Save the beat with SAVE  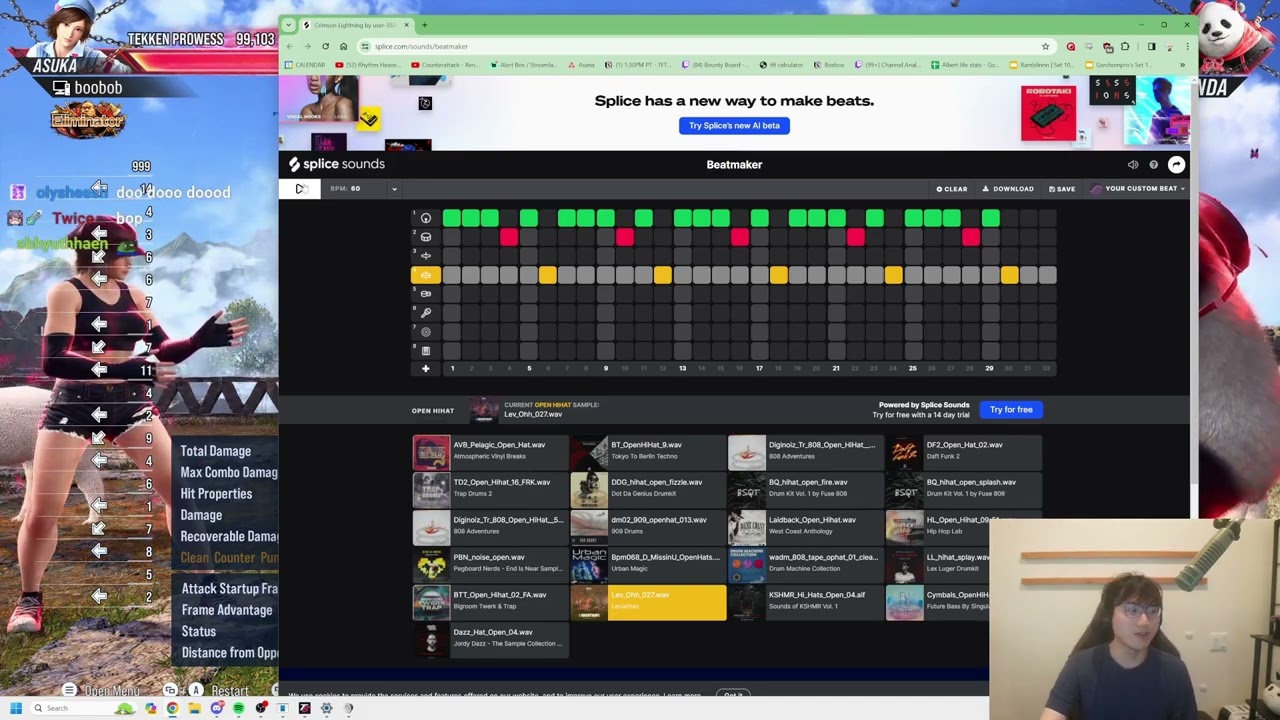pyautogui.click(x=1062, y=189)
